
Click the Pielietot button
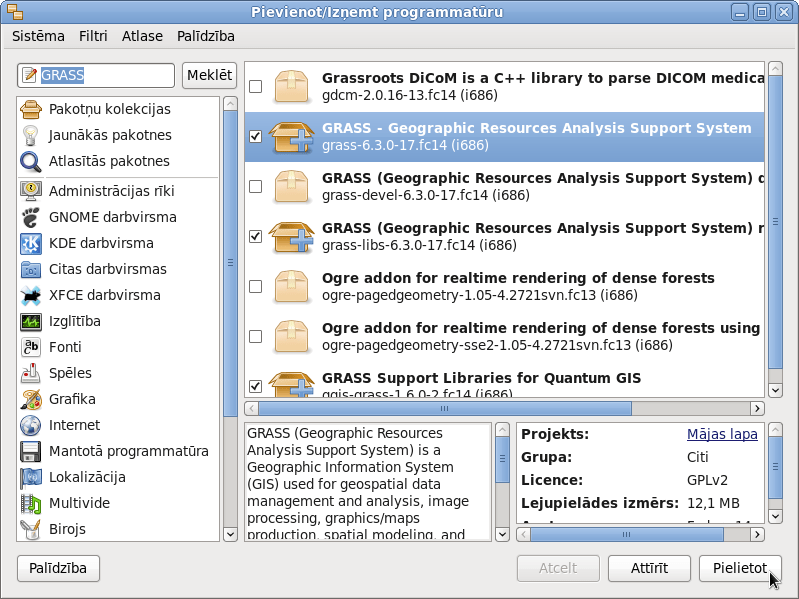(x=740, y=568)
